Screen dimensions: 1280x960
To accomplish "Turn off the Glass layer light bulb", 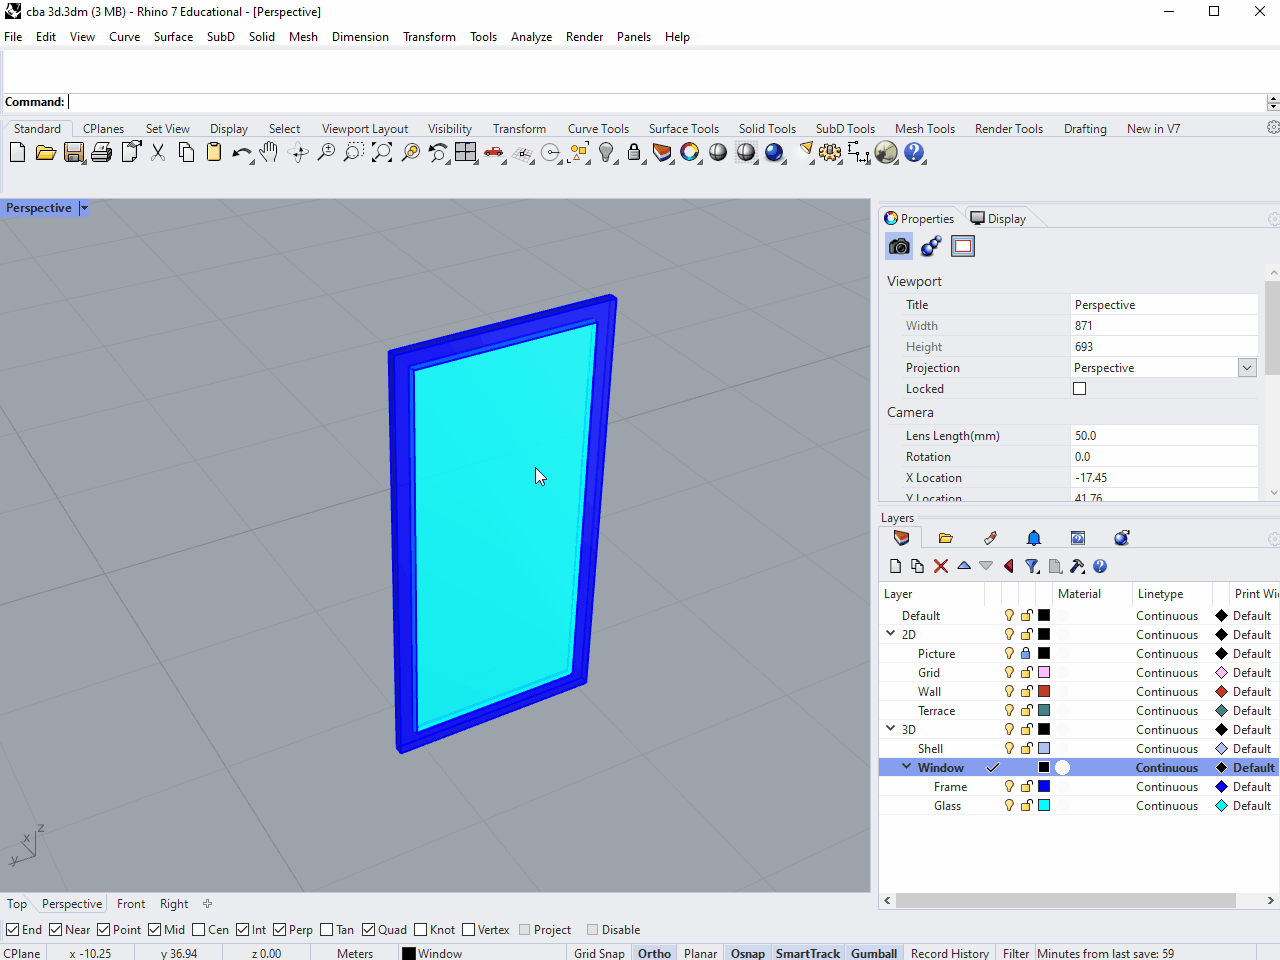I will coord(1009,806).
